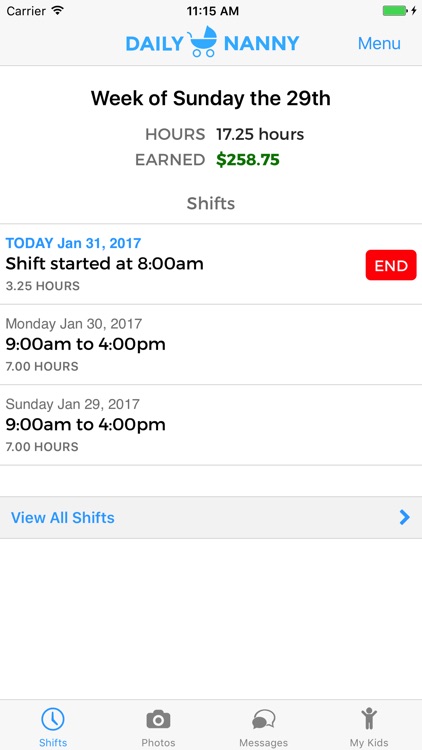422x750 pixels.
Task: Tap the DAILY NANNY title text
Action: 212,43
